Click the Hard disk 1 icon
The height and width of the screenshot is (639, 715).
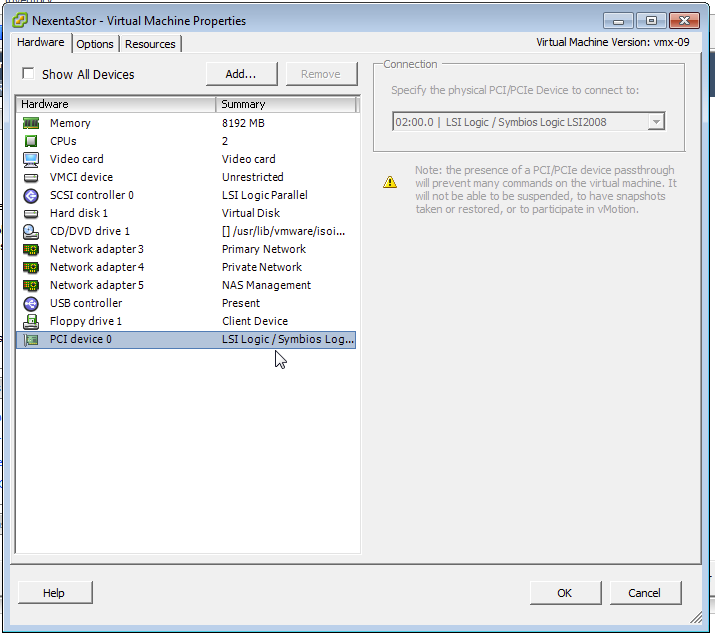(x=31, y=213)
